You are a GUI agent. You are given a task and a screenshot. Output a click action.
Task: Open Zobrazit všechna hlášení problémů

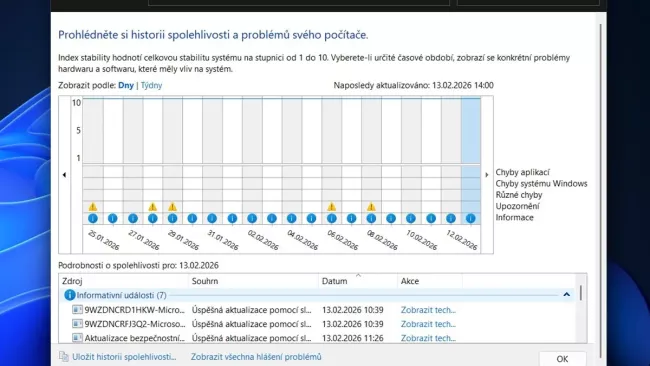(x=256, y=356)
